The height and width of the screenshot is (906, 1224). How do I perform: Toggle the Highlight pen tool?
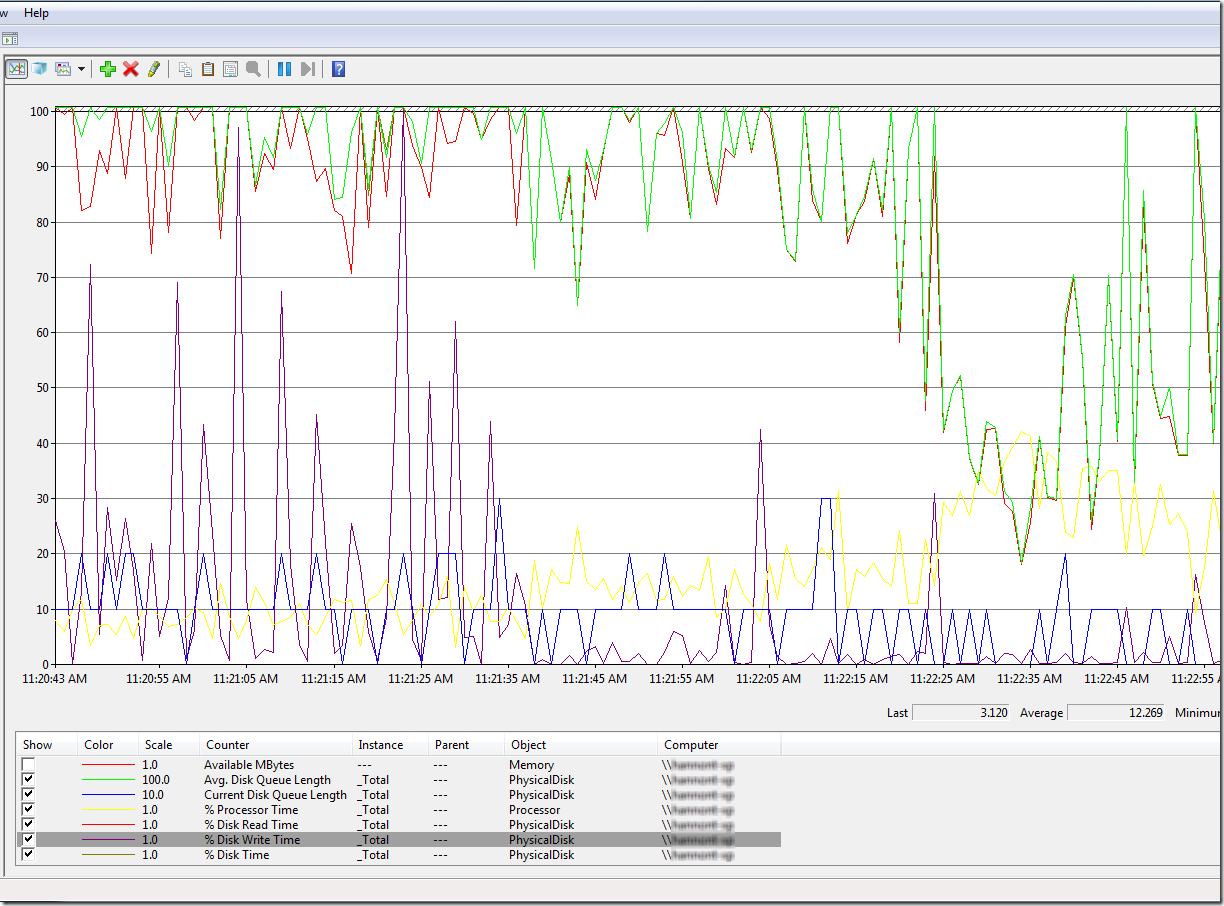click(x=154, y=69)
